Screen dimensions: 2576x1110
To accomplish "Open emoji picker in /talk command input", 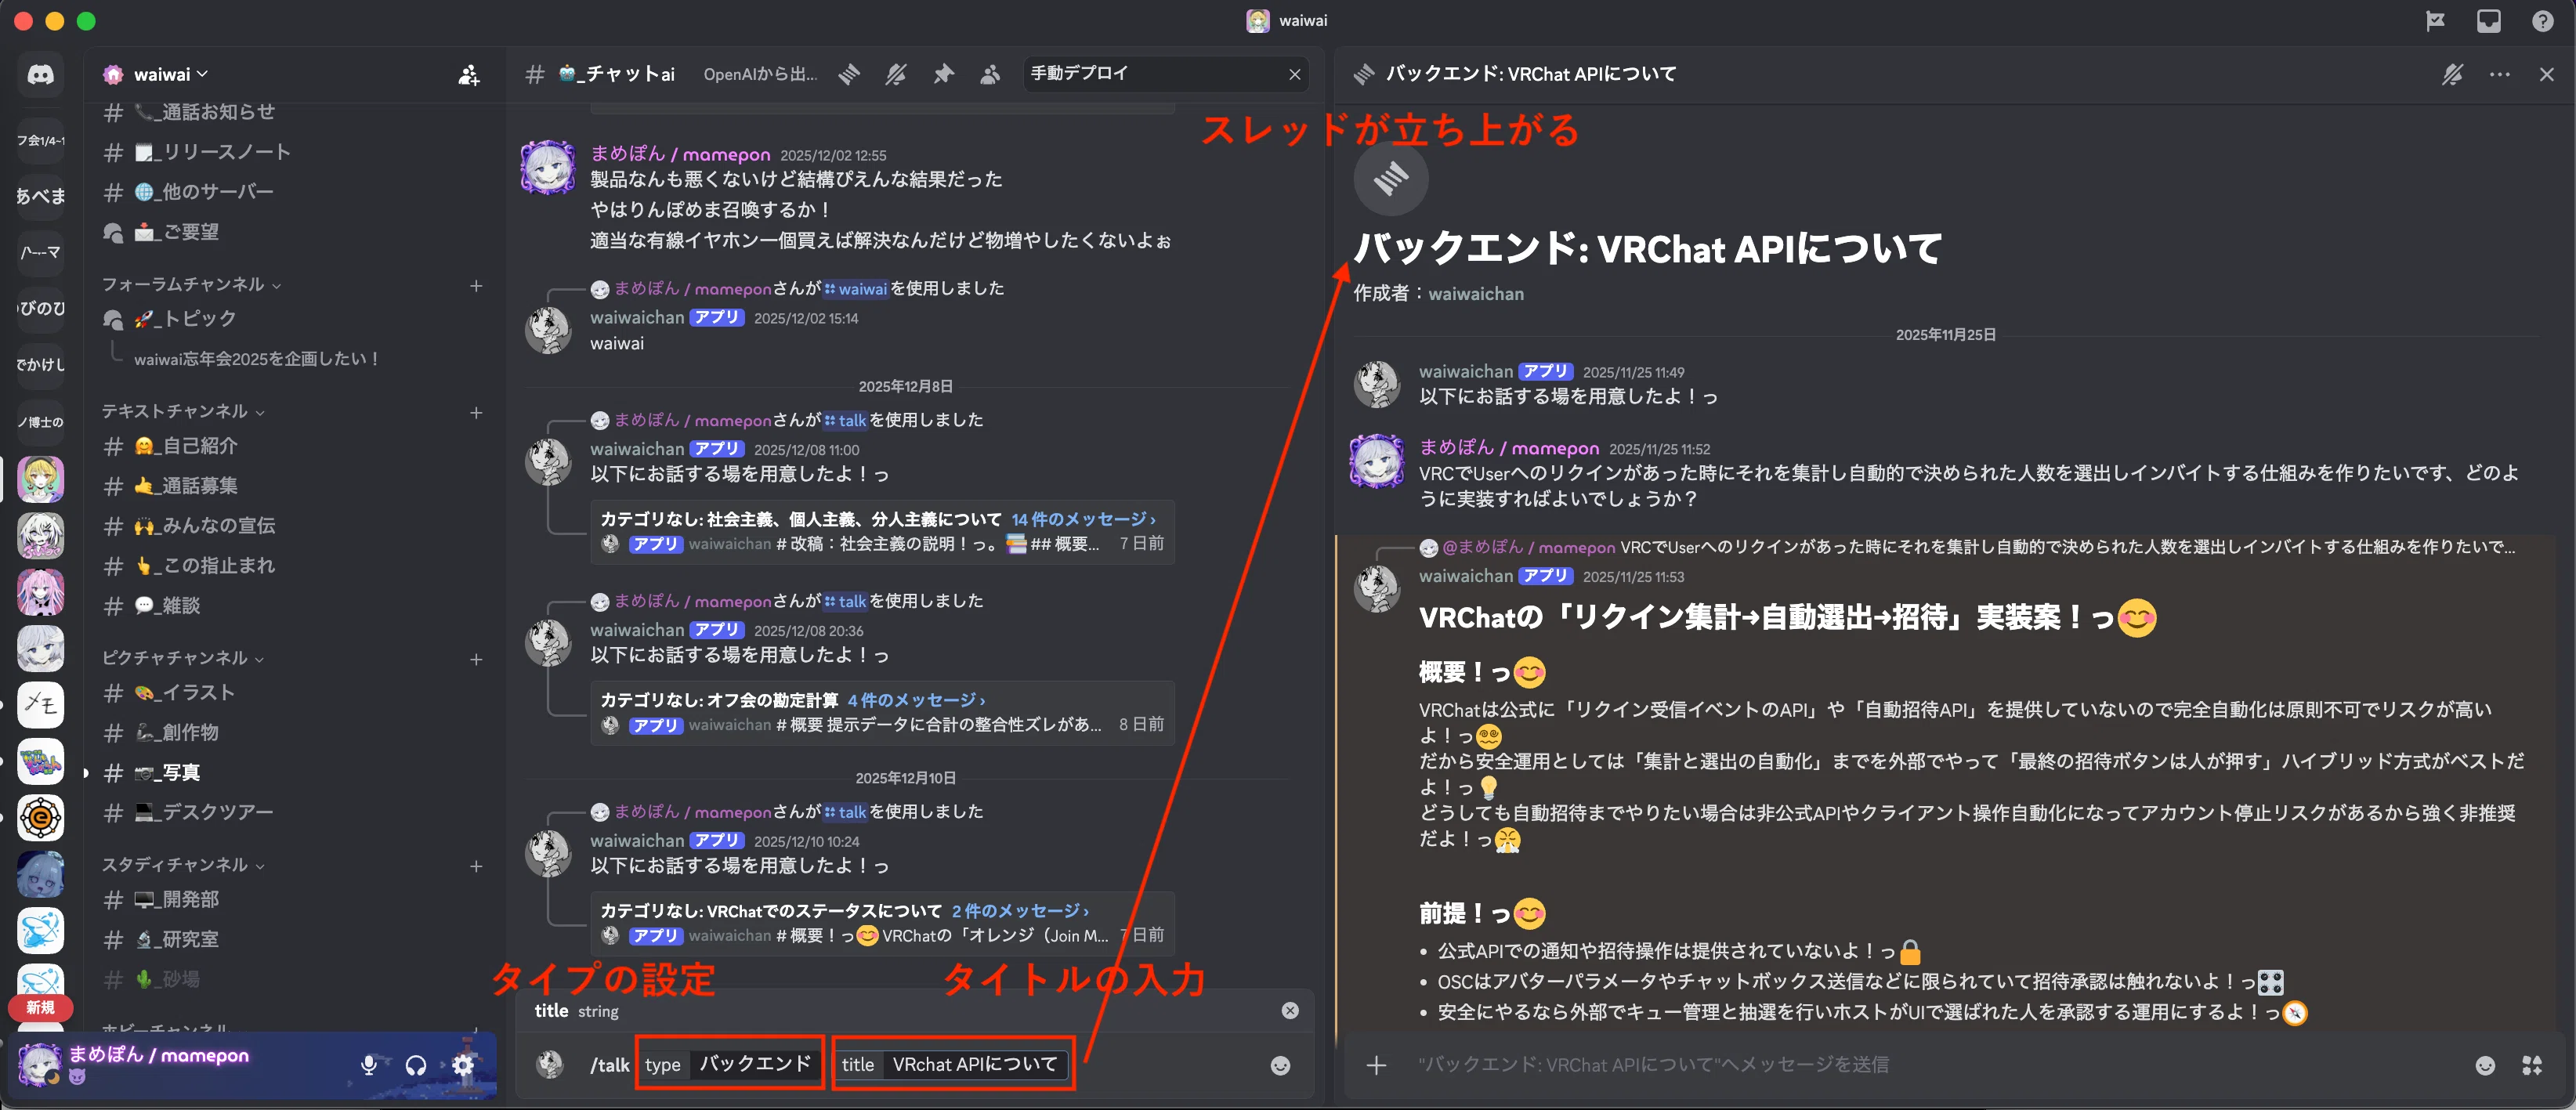I will [1280, 1065].
